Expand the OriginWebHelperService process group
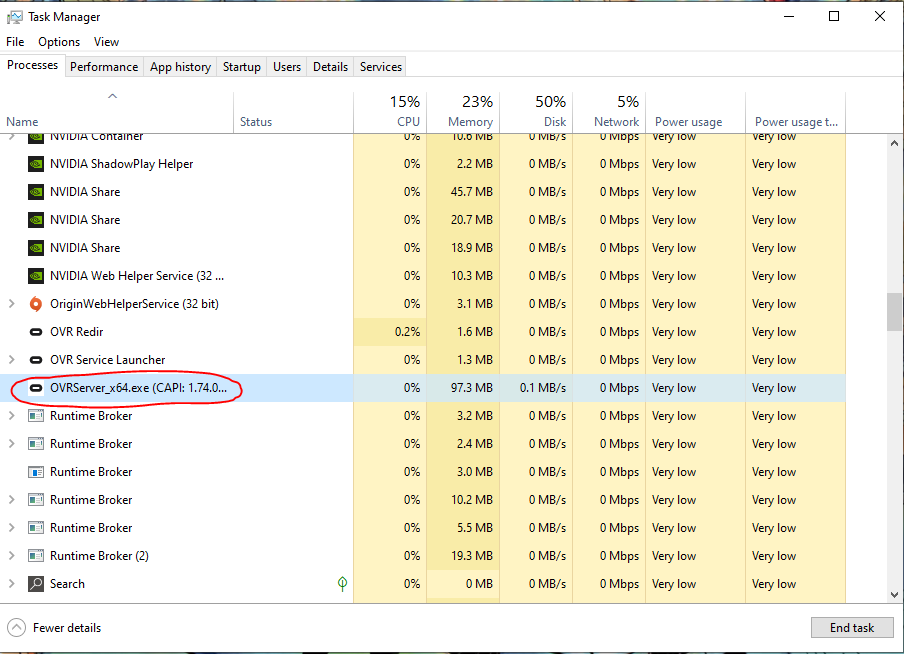Screen dimensions: 904x654 [12, 303]
